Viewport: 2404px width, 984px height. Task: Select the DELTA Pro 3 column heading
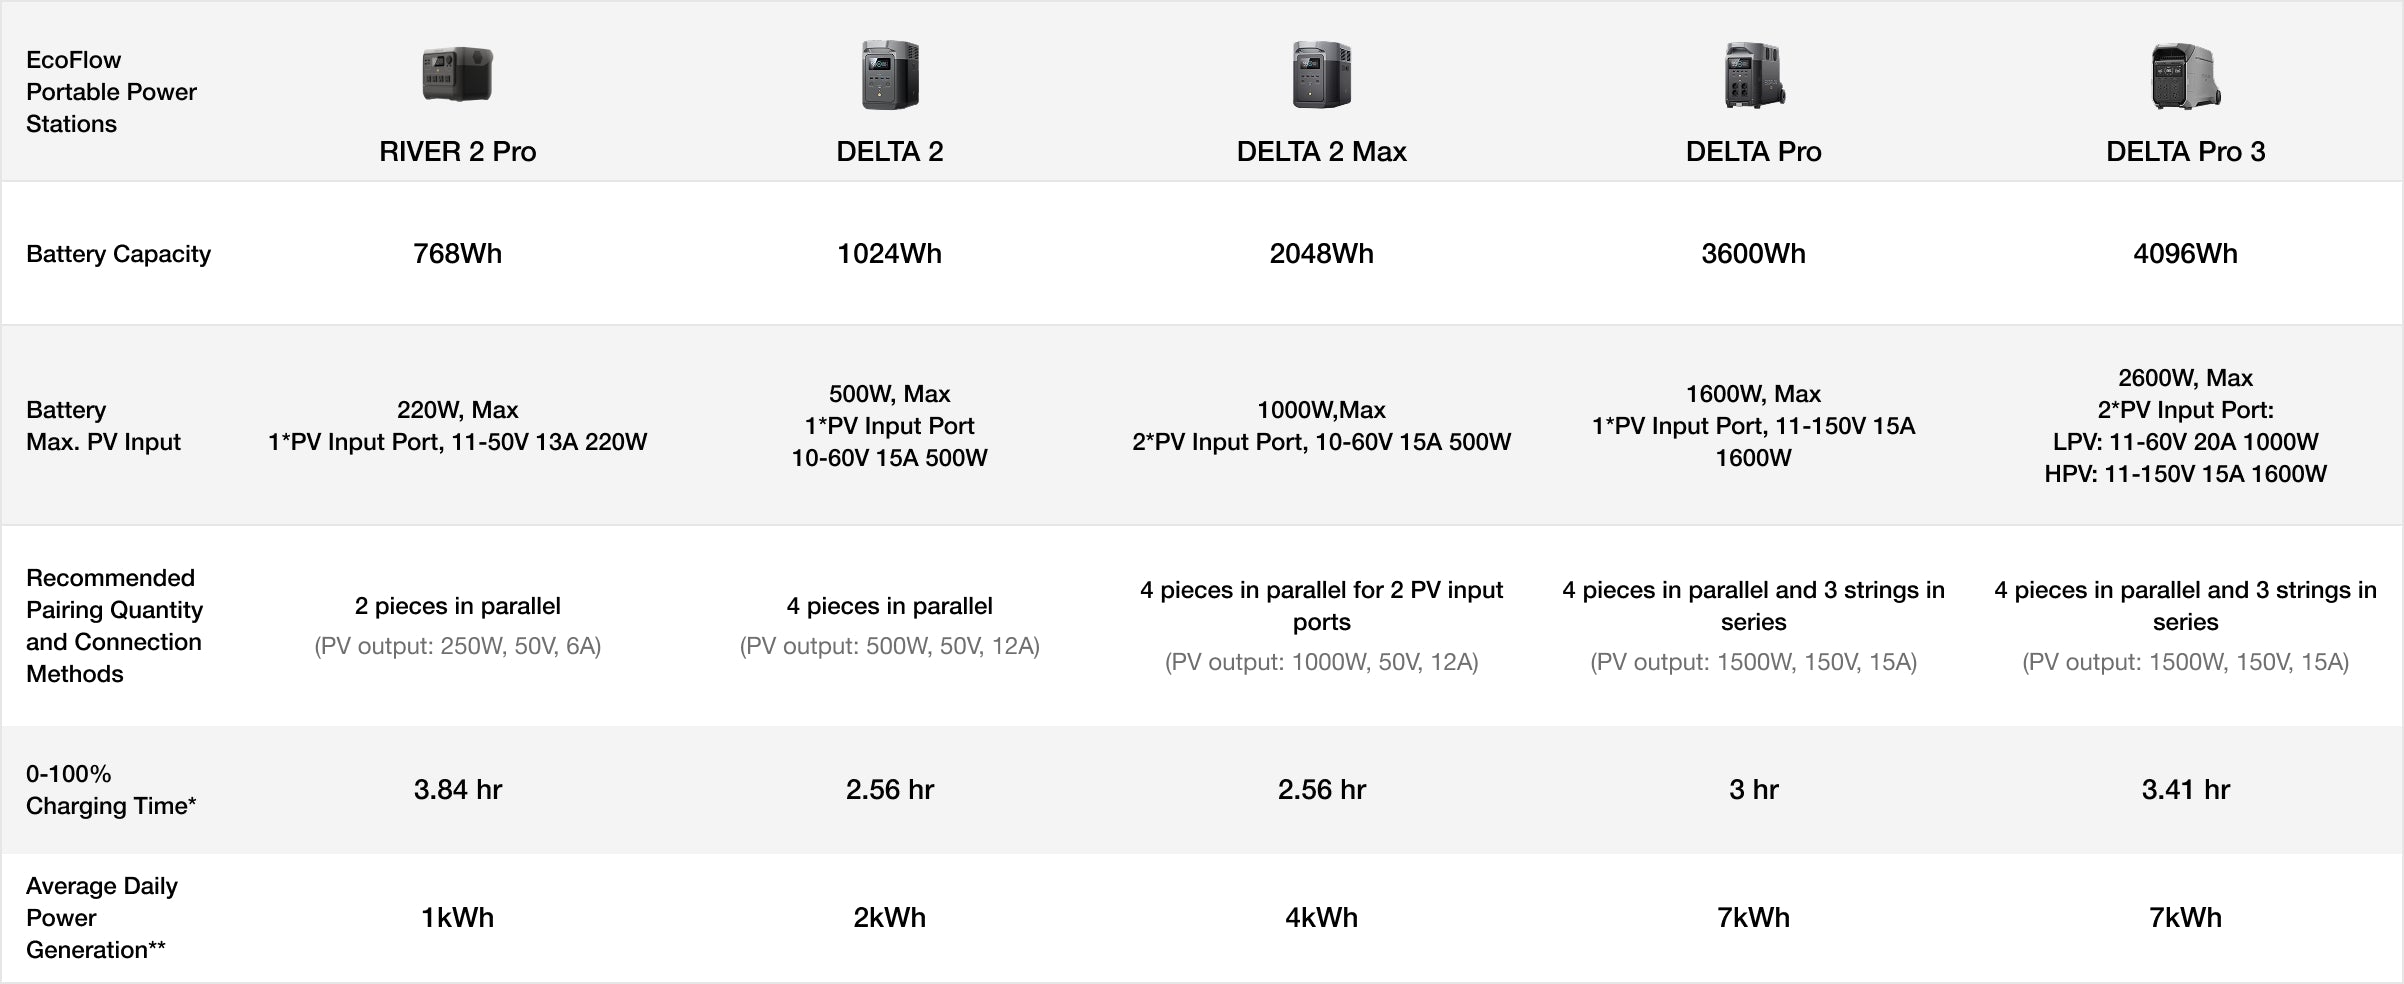coord(2185,152)
